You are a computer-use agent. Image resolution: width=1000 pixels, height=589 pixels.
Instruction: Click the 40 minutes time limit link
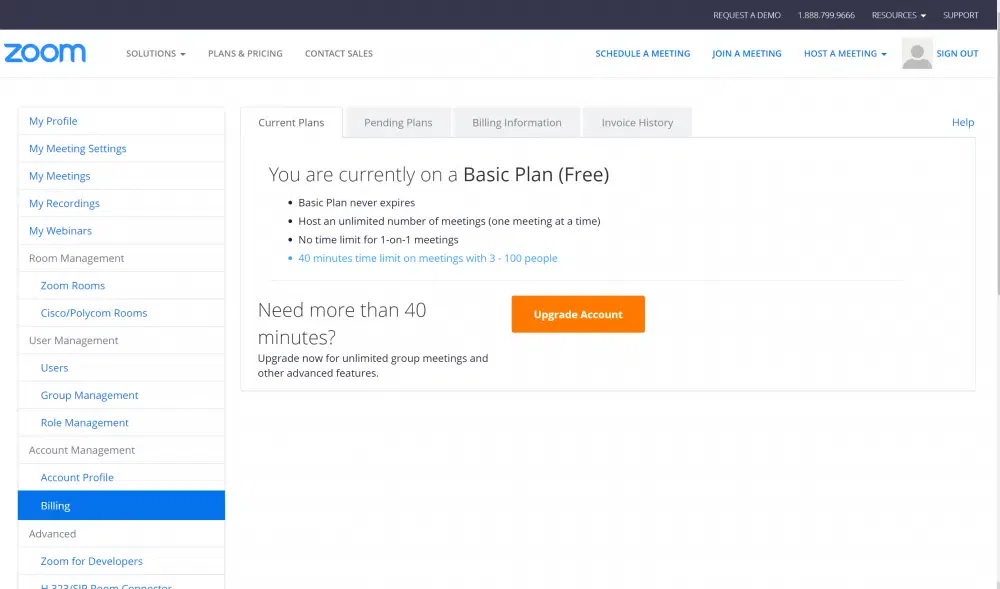coord(427,258)
